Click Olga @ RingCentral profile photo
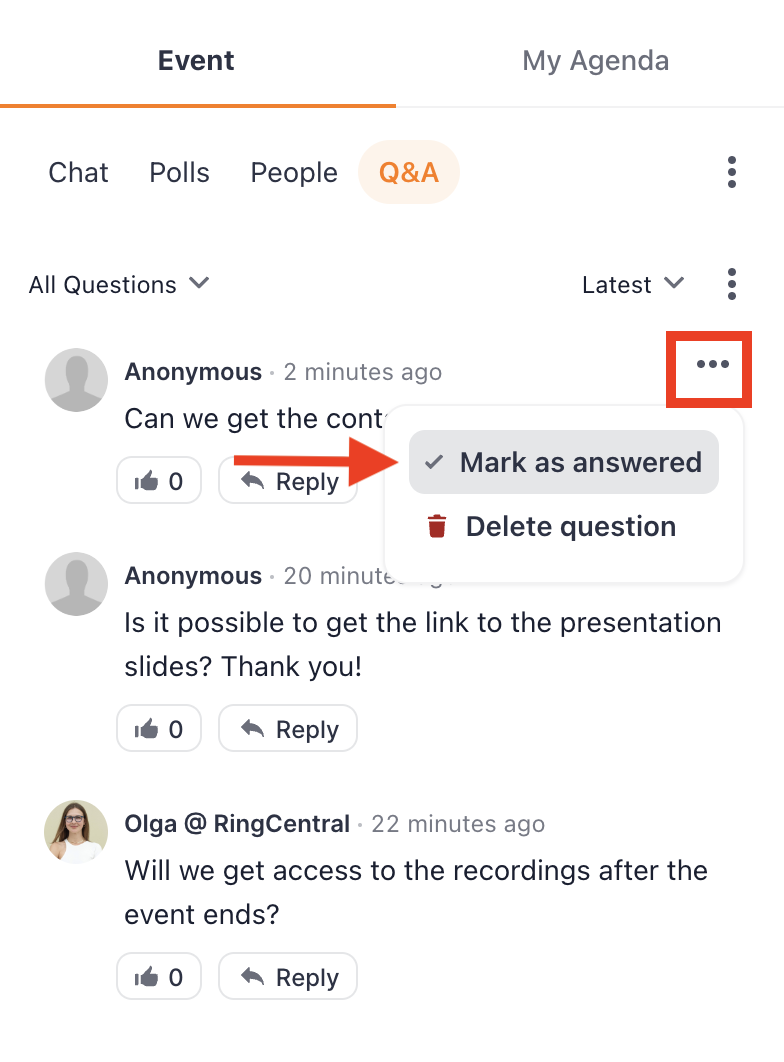 point(76,831)
